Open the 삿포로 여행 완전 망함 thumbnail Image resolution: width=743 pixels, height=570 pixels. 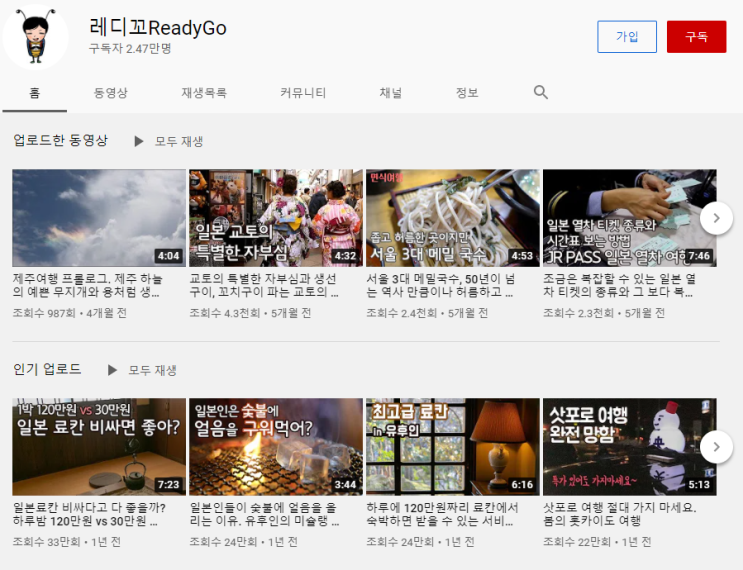pyautogui.click(x=629, y=447)
